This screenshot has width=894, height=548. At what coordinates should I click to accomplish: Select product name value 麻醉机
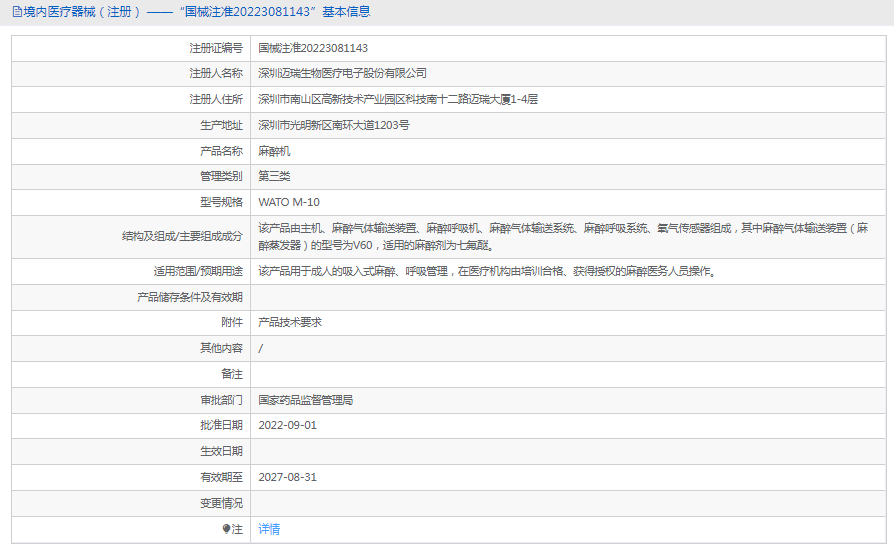coord(274,152)
